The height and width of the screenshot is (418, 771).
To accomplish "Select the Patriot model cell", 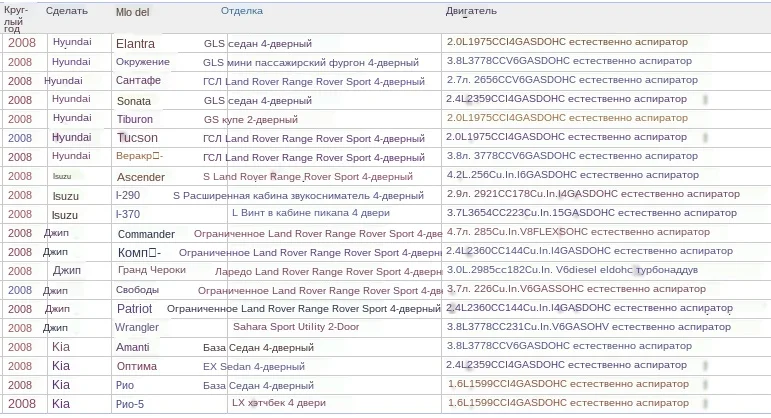I will (x=134, y=309).
